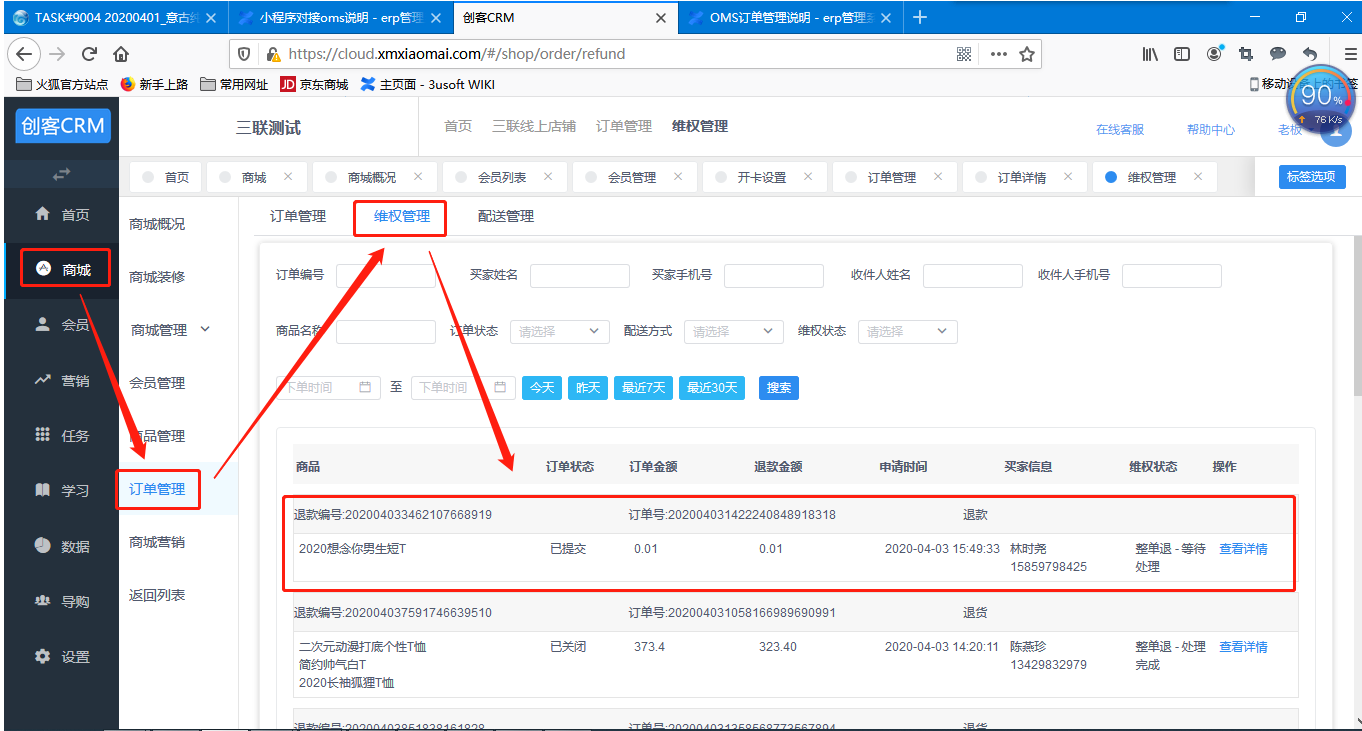This screenshot has height=731, width=1362.
Task: Switch to the 订单详情 page tab
Action: [x=1021, y=177]
